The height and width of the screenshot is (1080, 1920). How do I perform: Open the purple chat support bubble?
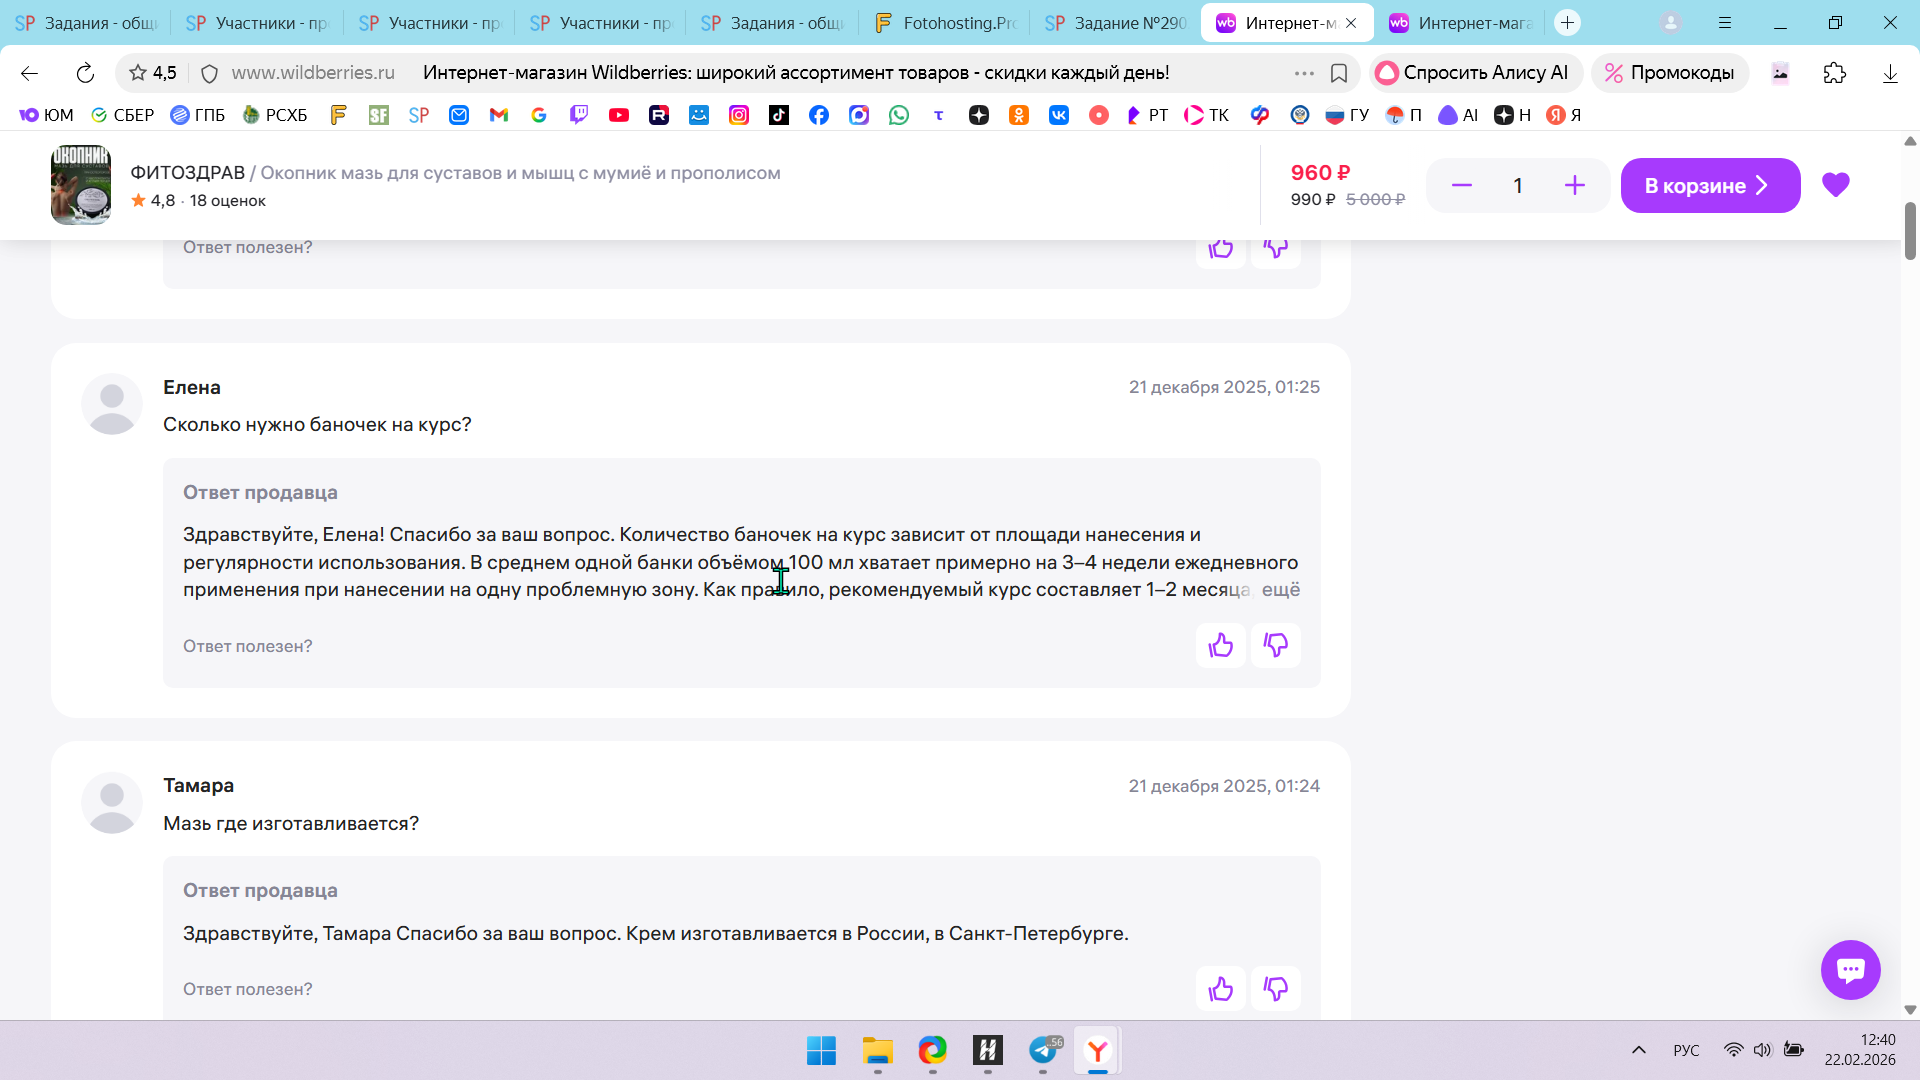tap(1850, 969)
